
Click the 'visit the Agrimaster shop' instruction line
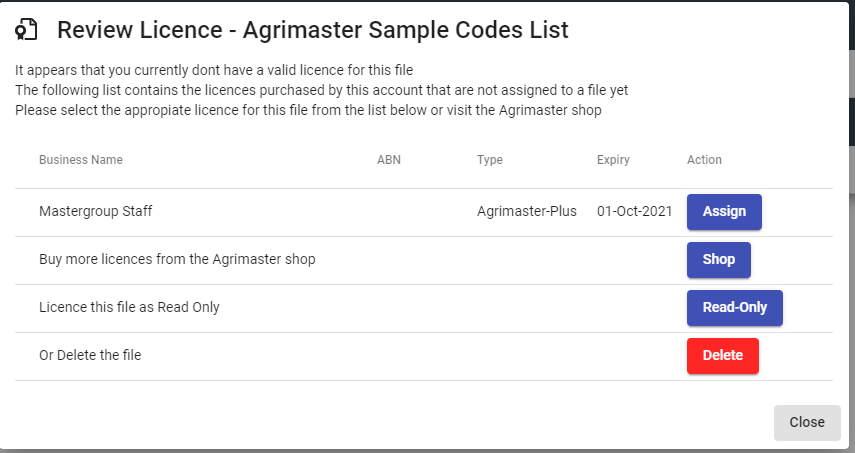tap(308, 110)
